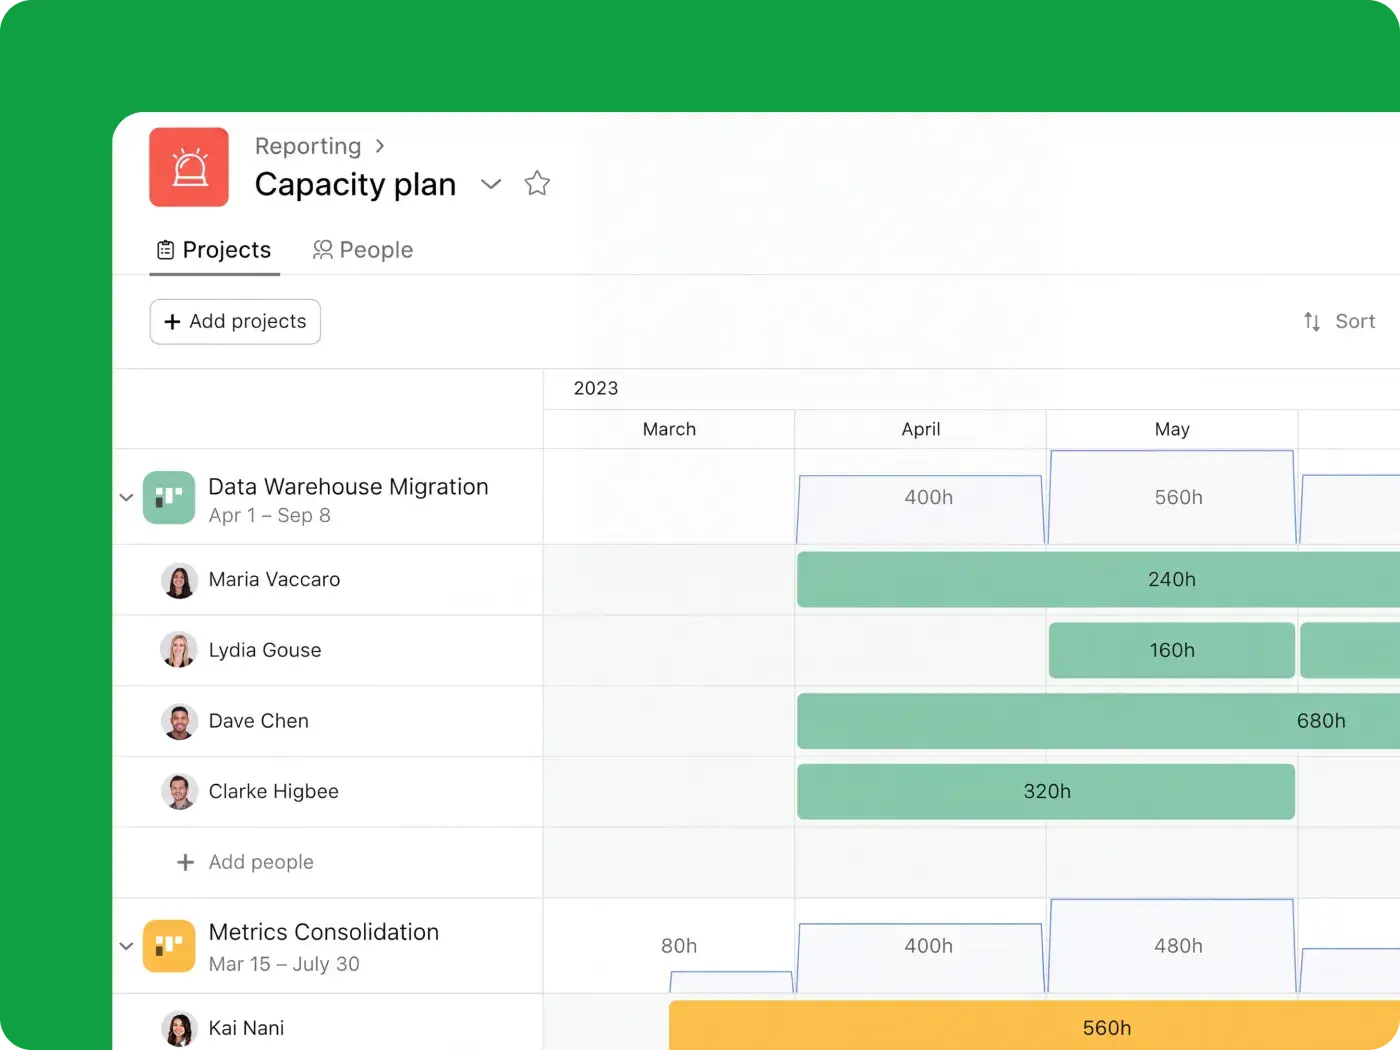Screen dimensions: 1400x1050
Task: Click the Data Warehouse Migration project name
Action: point(348,487)
